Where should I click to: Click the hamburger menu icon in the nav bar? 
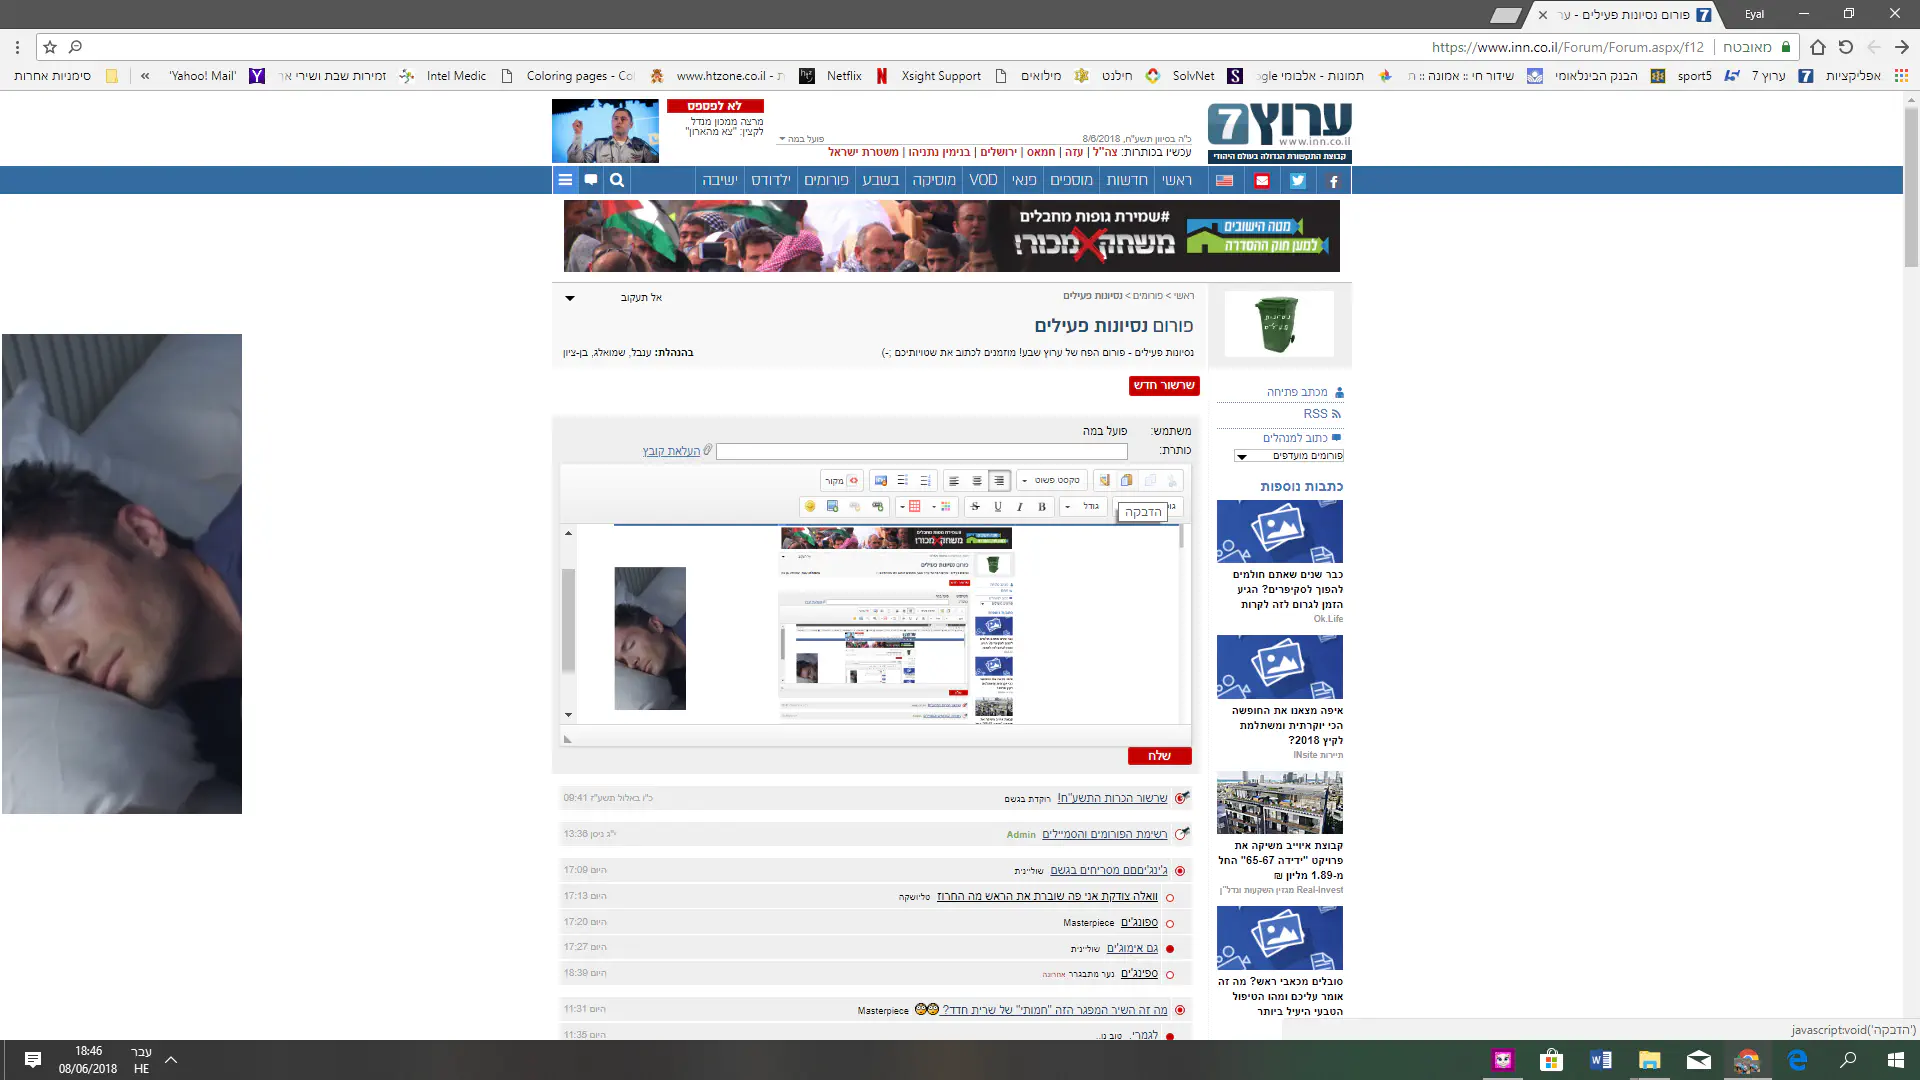click(565, 180)
